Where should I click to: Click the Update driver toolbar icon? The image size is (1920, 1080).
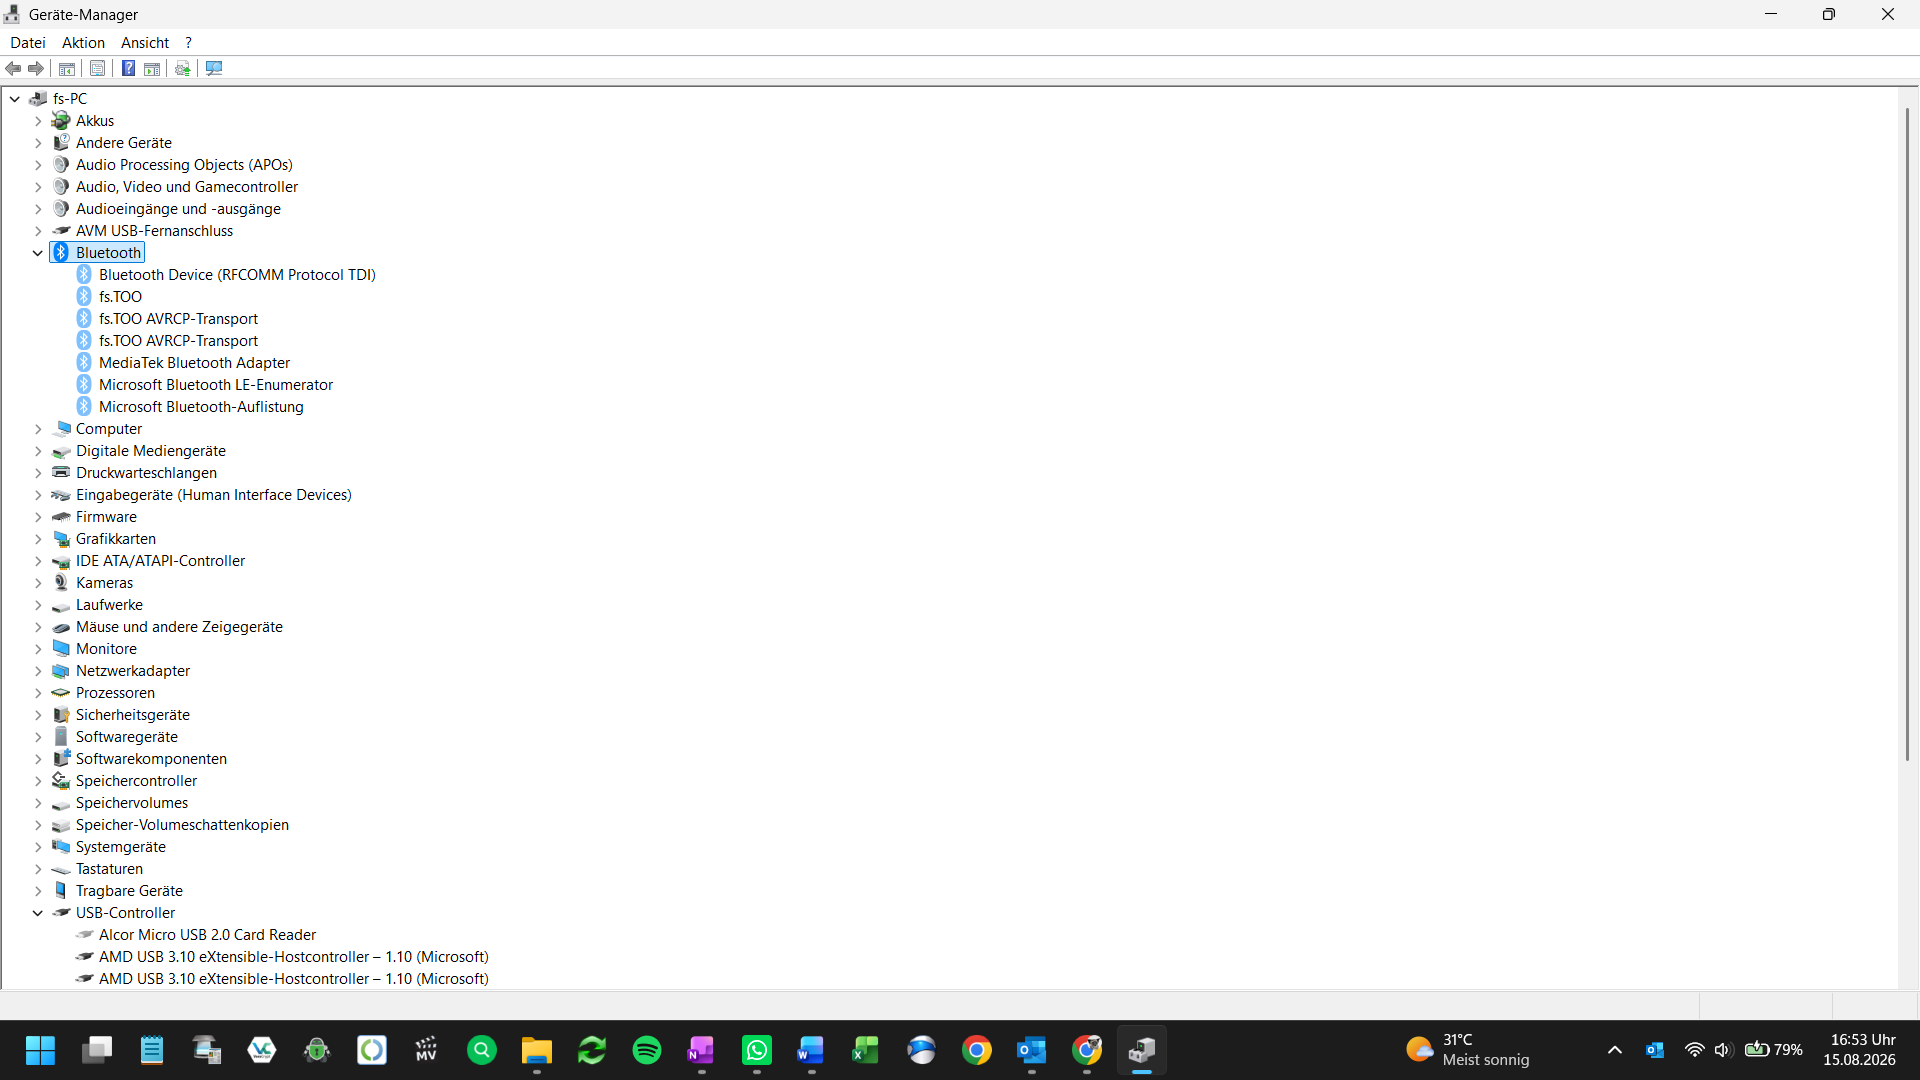coord(183,68)
